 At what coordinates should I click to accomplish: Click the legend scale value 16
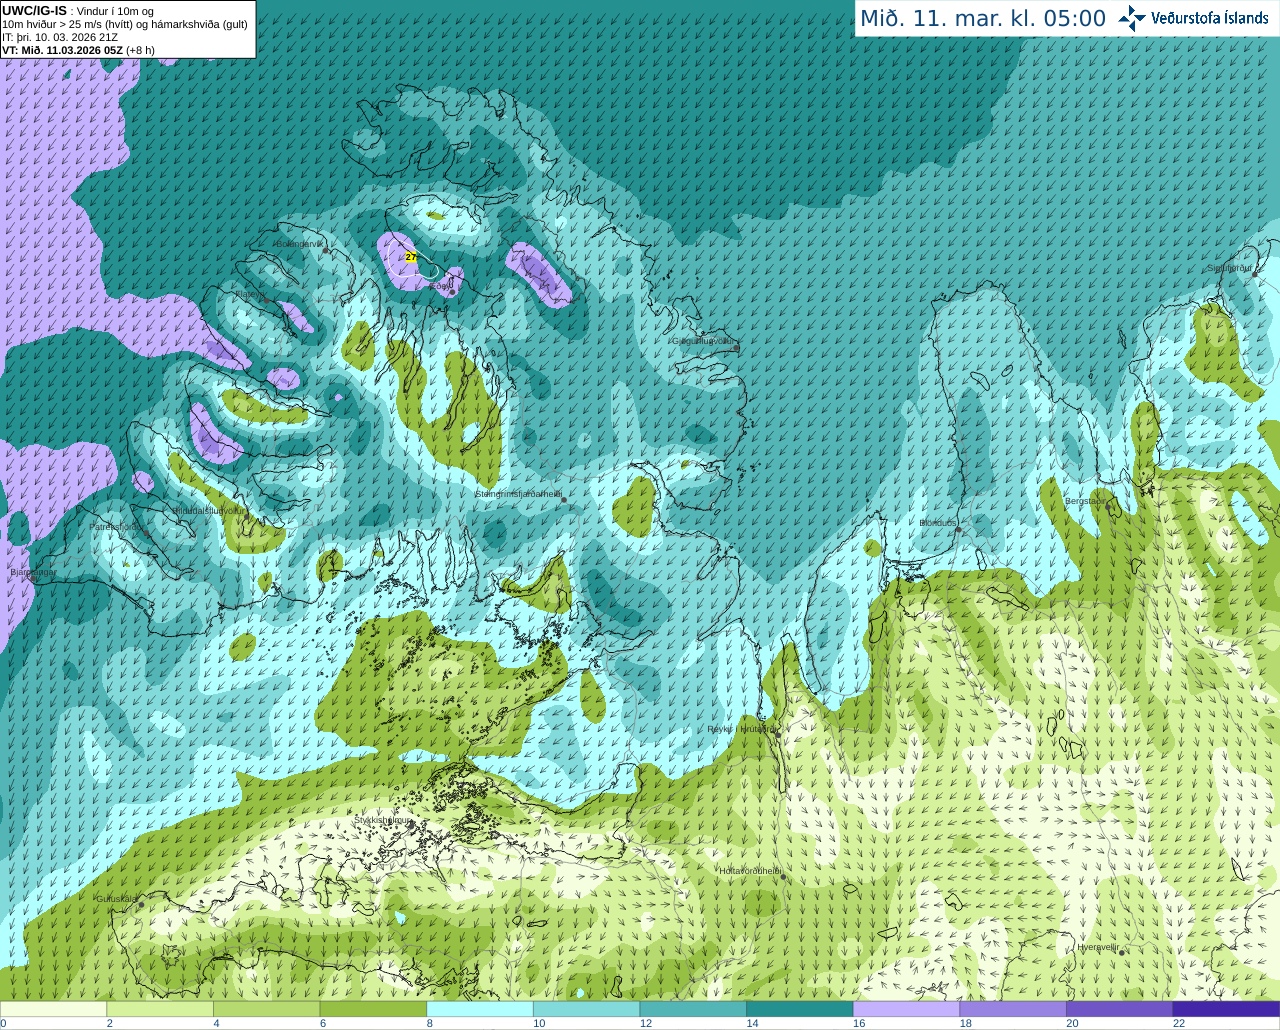tap(858, 1023)
